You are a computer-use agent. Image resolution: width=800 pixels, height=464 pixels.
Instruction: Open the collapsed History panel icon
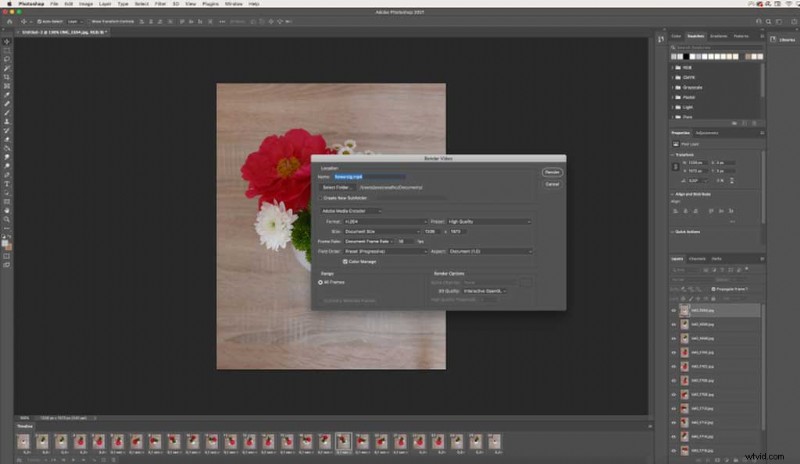[x=661, y=39]
